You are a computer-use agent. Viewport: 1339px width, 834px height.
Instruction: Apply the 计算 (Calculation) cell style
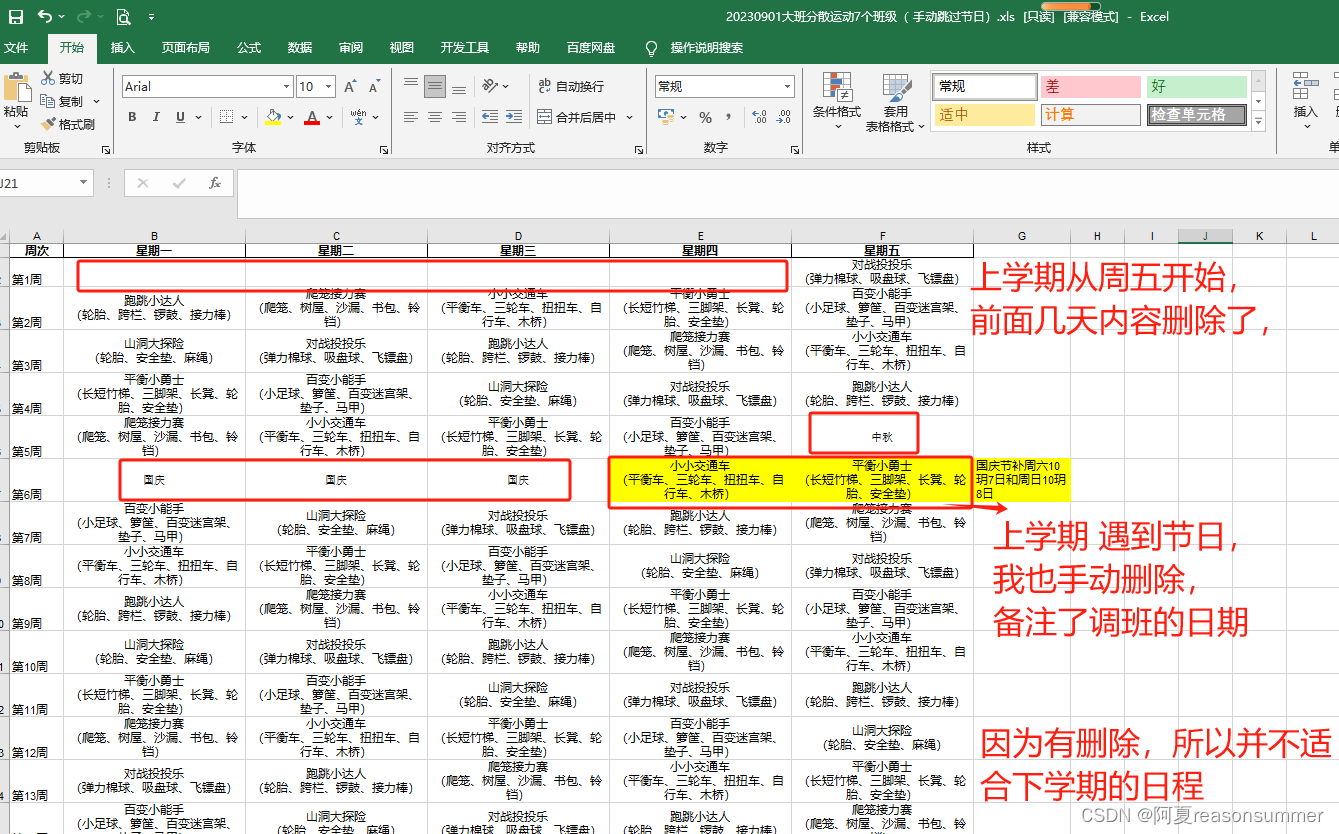click(1091, 115)
